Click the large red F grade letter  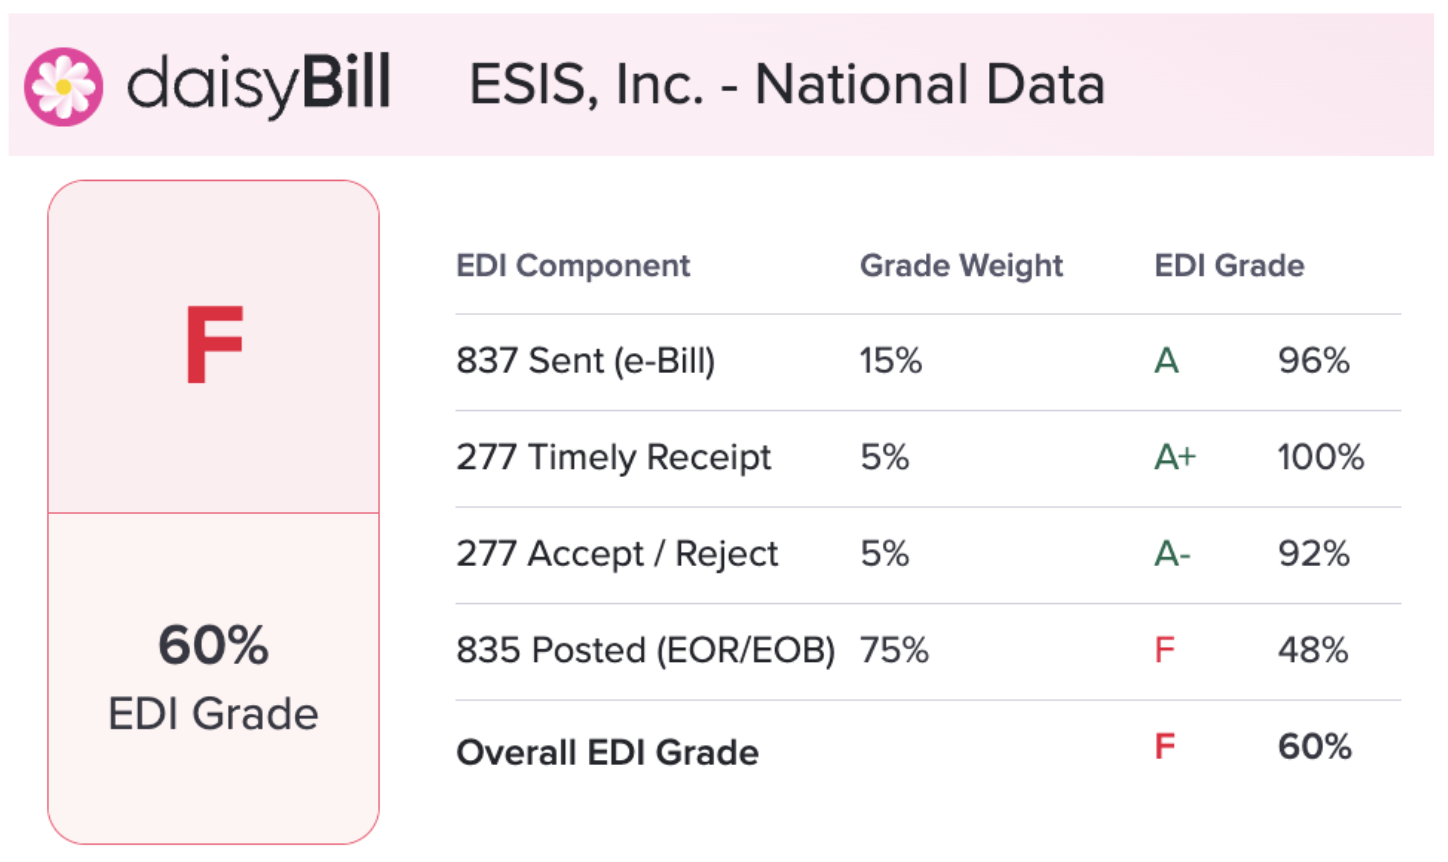[x=214, y=345]
